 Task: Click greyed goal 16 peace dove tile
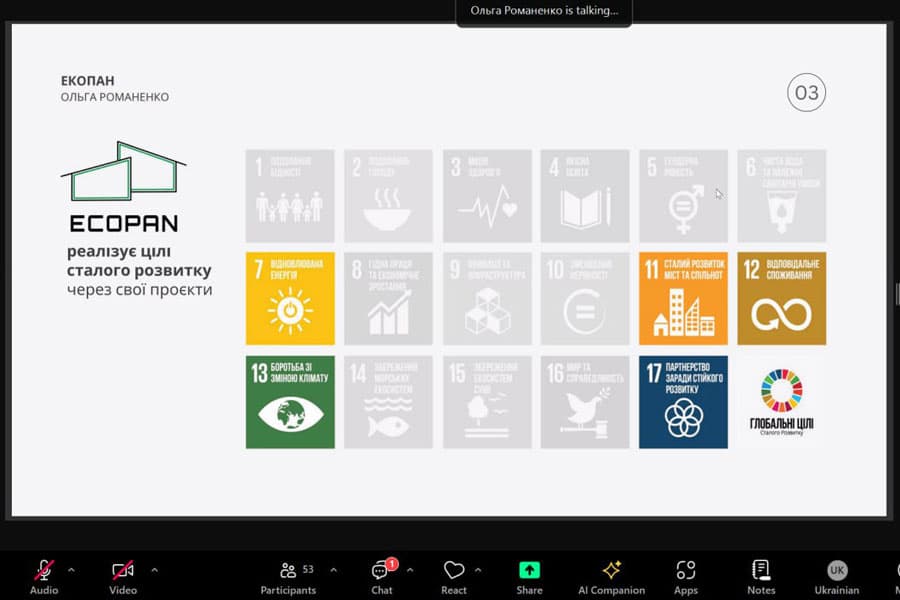pos(585,402)
